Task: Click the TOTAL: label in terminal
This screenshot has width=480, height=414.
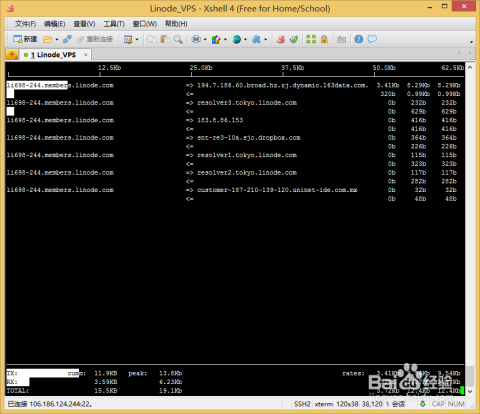Action: point(18,391)
